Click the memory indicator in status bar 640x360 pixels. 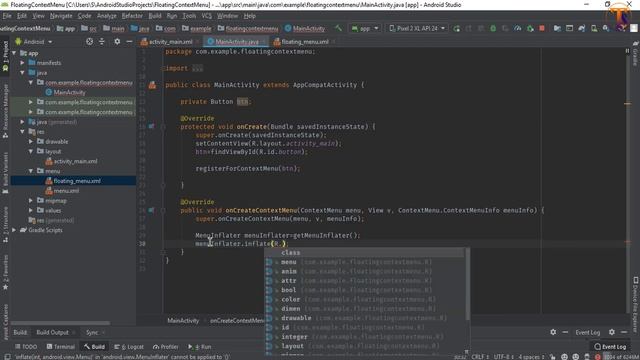622,357
